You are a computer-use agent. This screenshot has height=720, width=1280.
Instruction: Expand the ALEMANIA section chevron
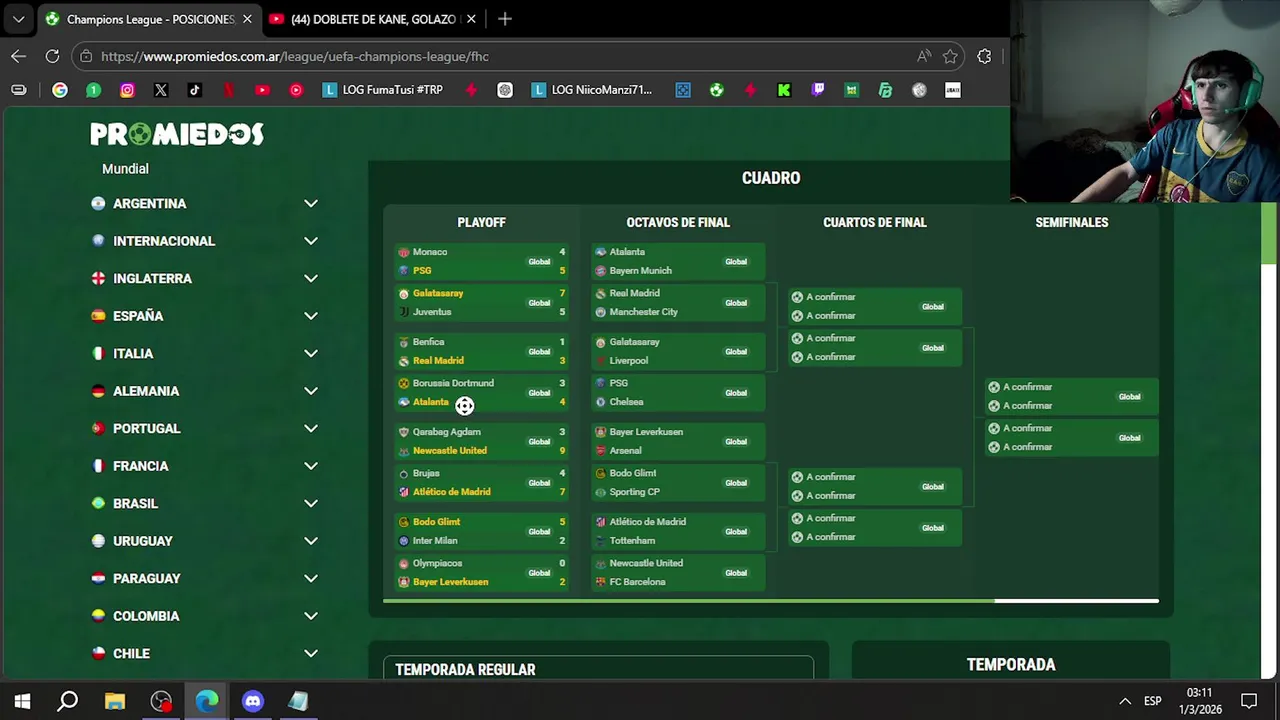(311, 391)
